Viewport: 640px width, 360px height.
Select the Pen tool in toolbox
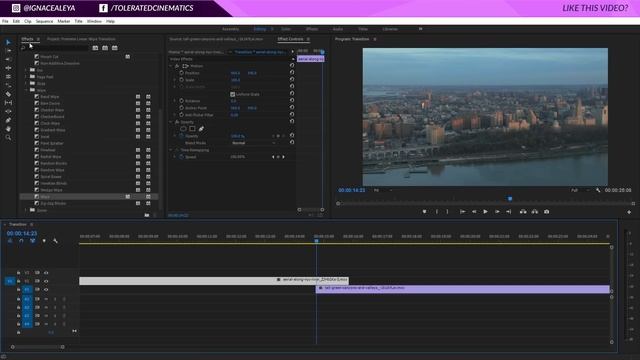point(8,120)
